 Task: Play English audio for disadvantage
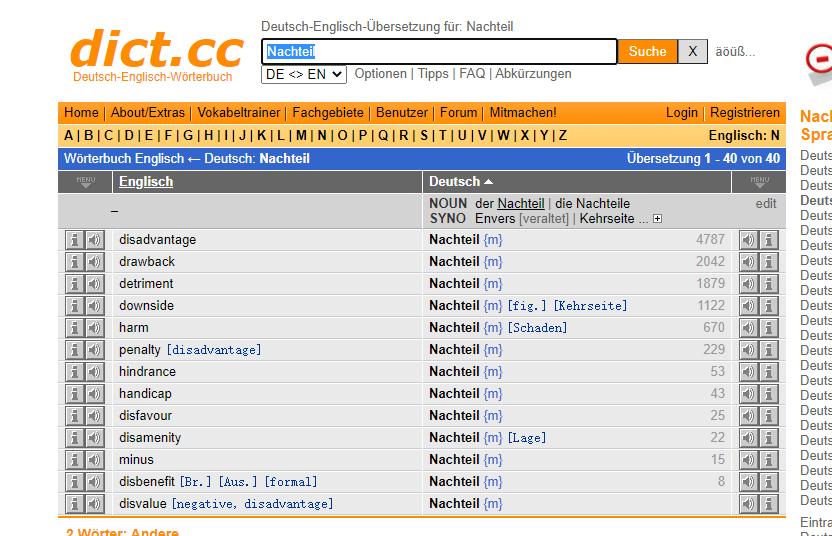95,240
